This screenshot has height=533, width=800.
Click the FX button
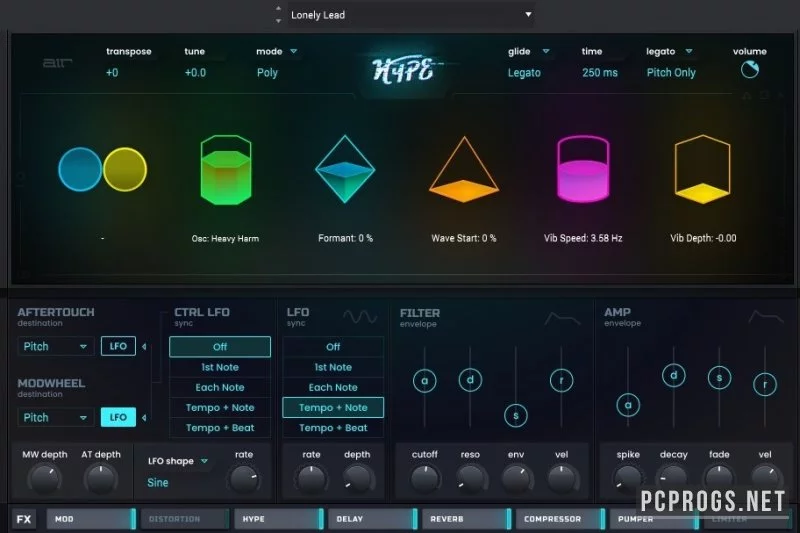click(24, 519)
